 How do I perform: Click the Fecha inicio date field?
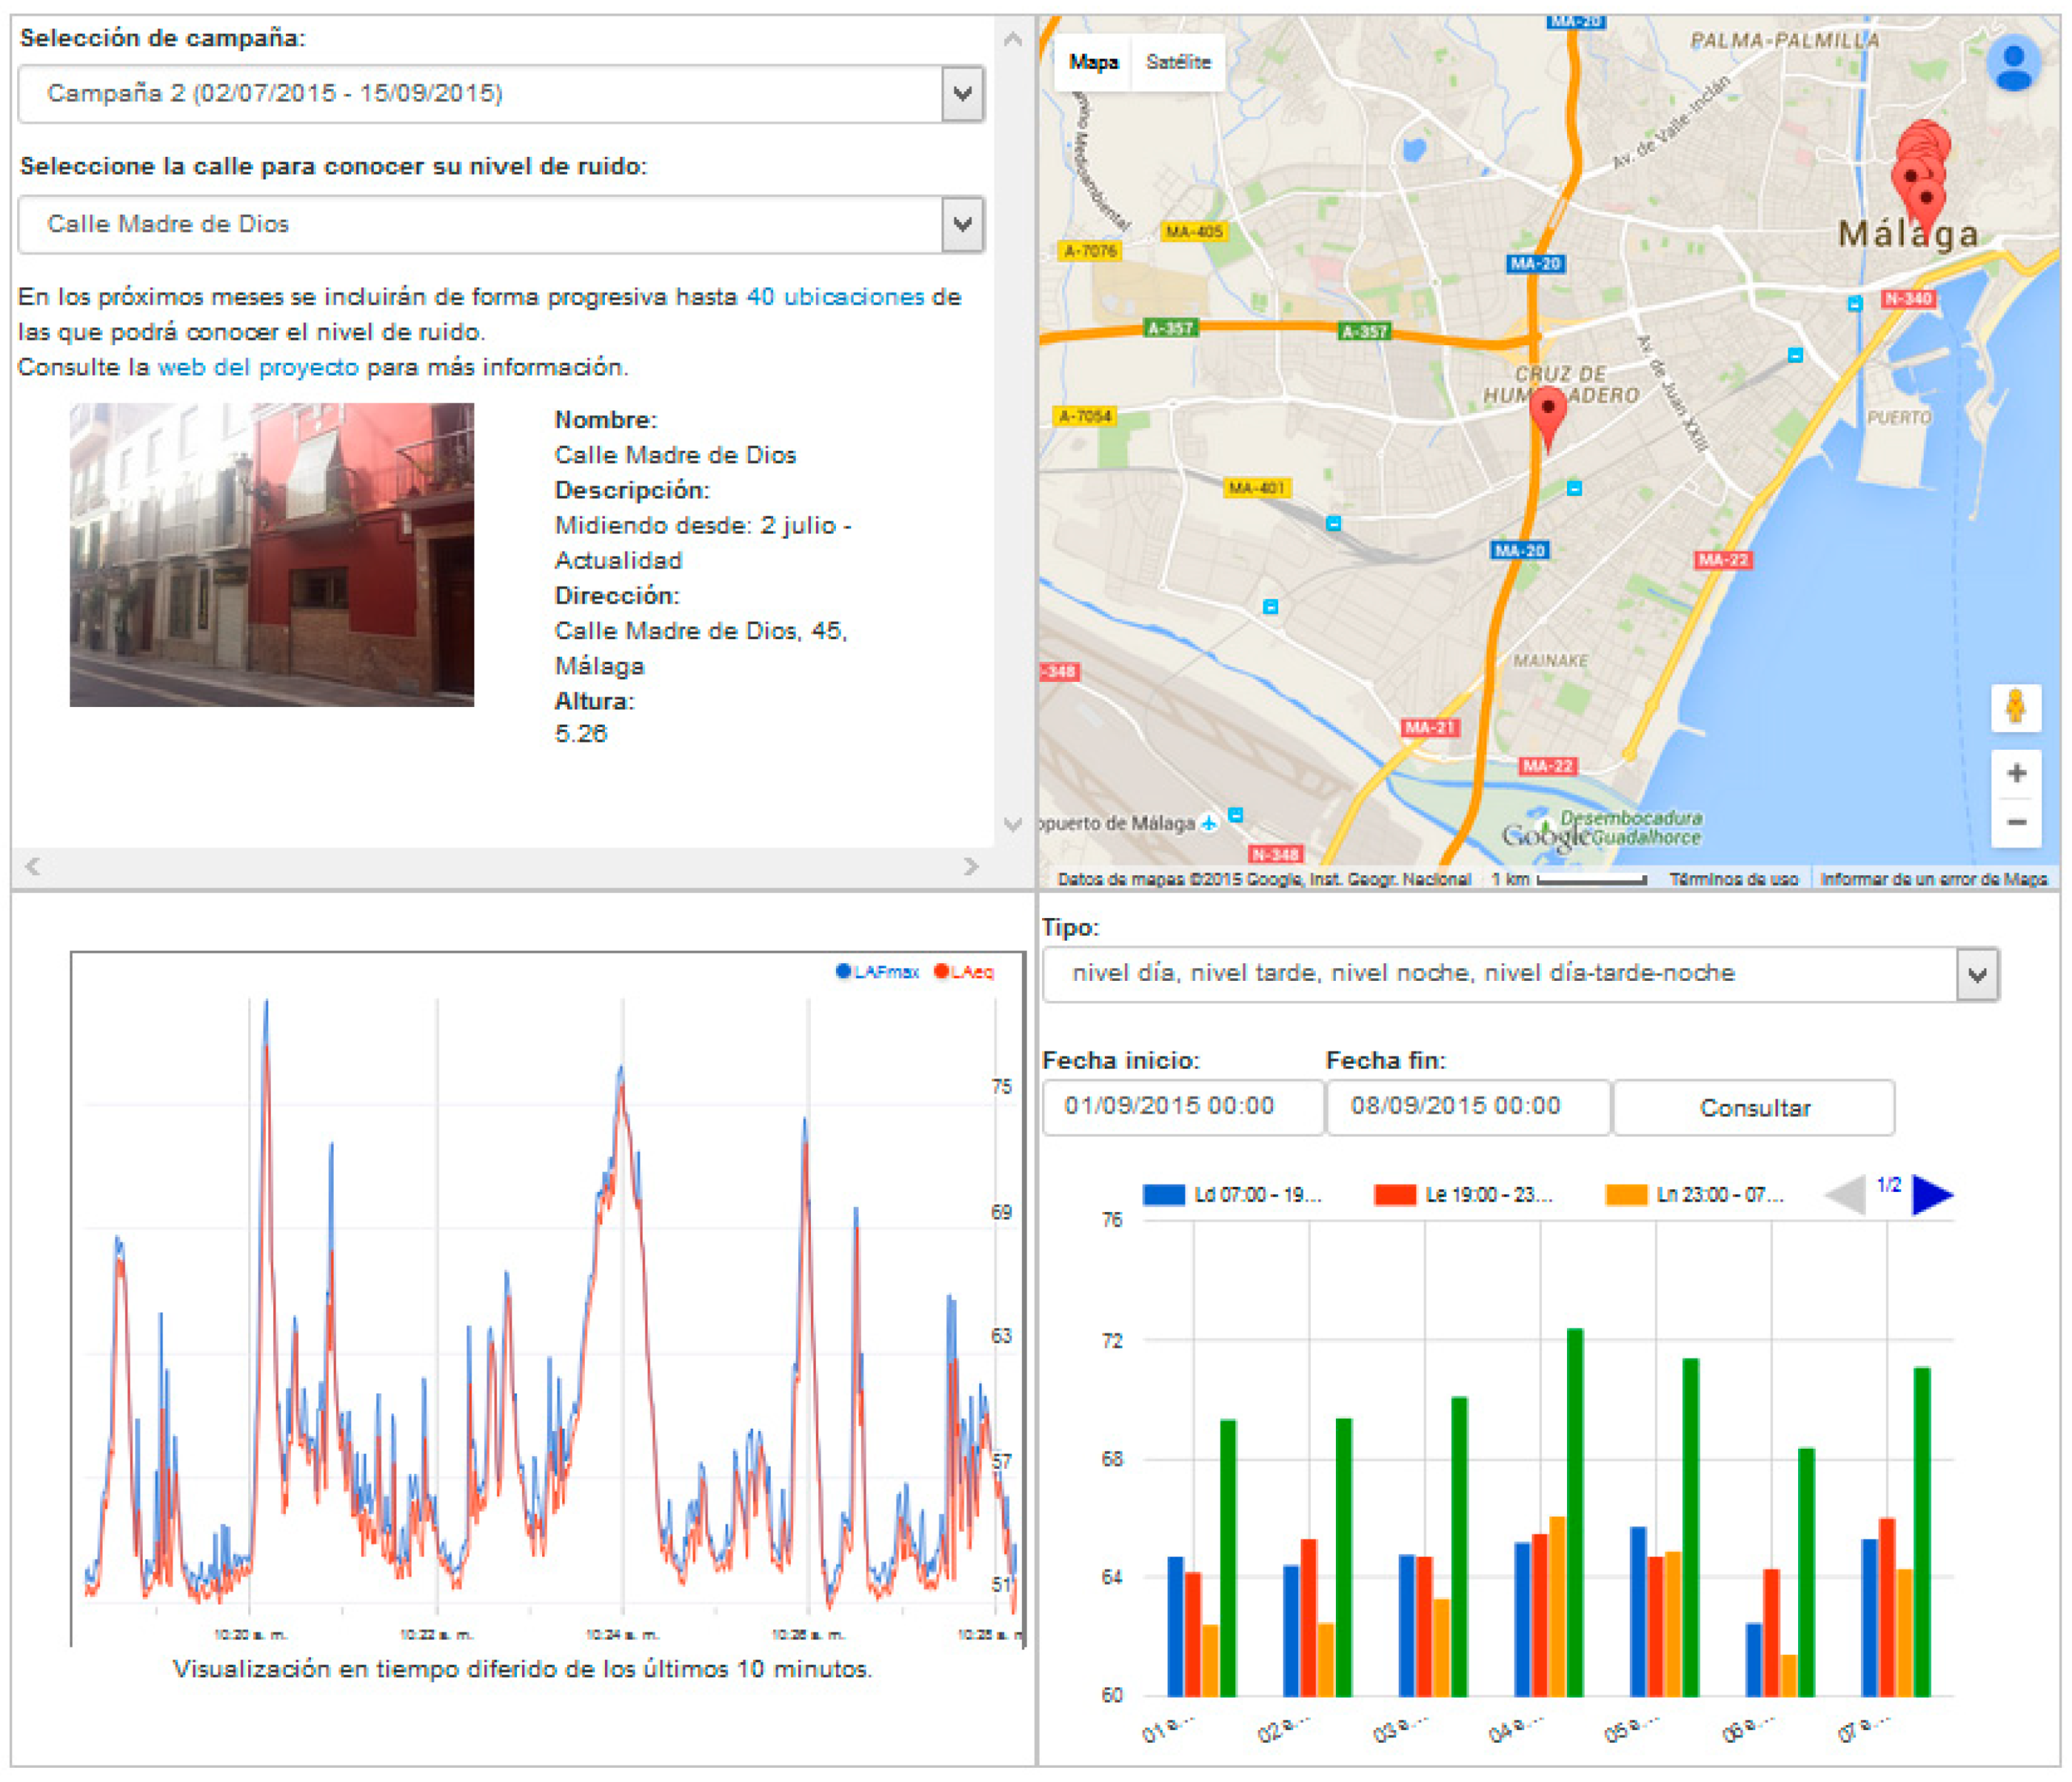pyautogui.click(x=1182, y=1106)
